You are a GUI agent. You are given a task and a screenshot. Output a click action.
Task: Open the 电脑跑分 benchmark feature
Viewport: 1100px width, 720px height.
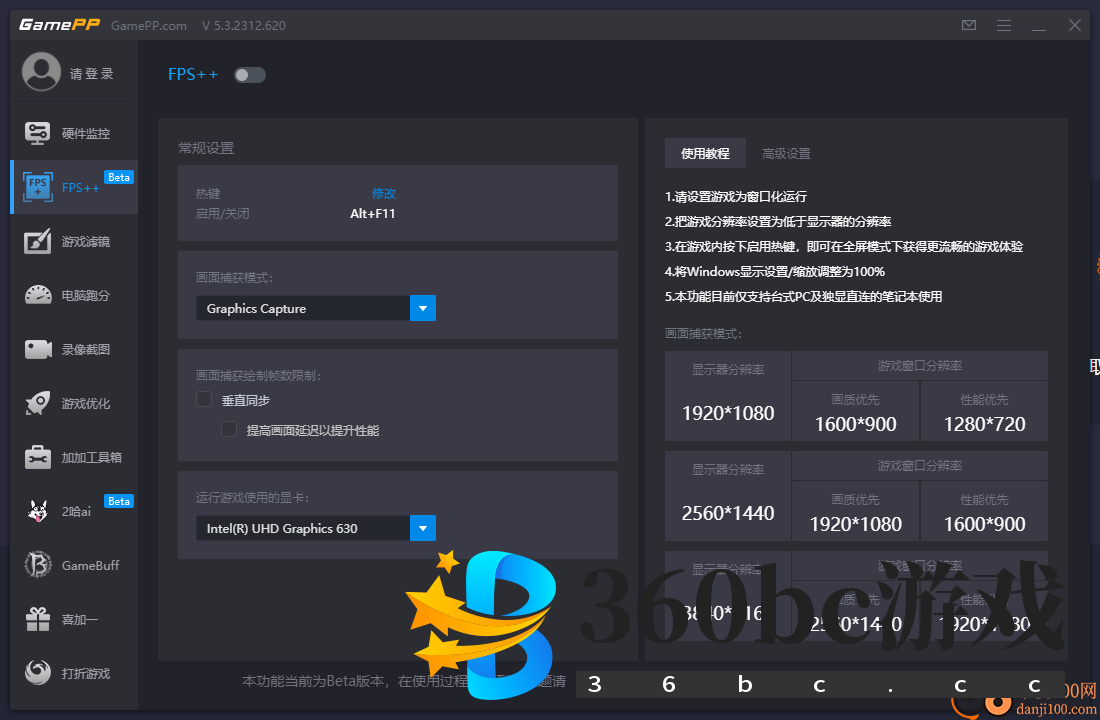[x=73, y=294]
